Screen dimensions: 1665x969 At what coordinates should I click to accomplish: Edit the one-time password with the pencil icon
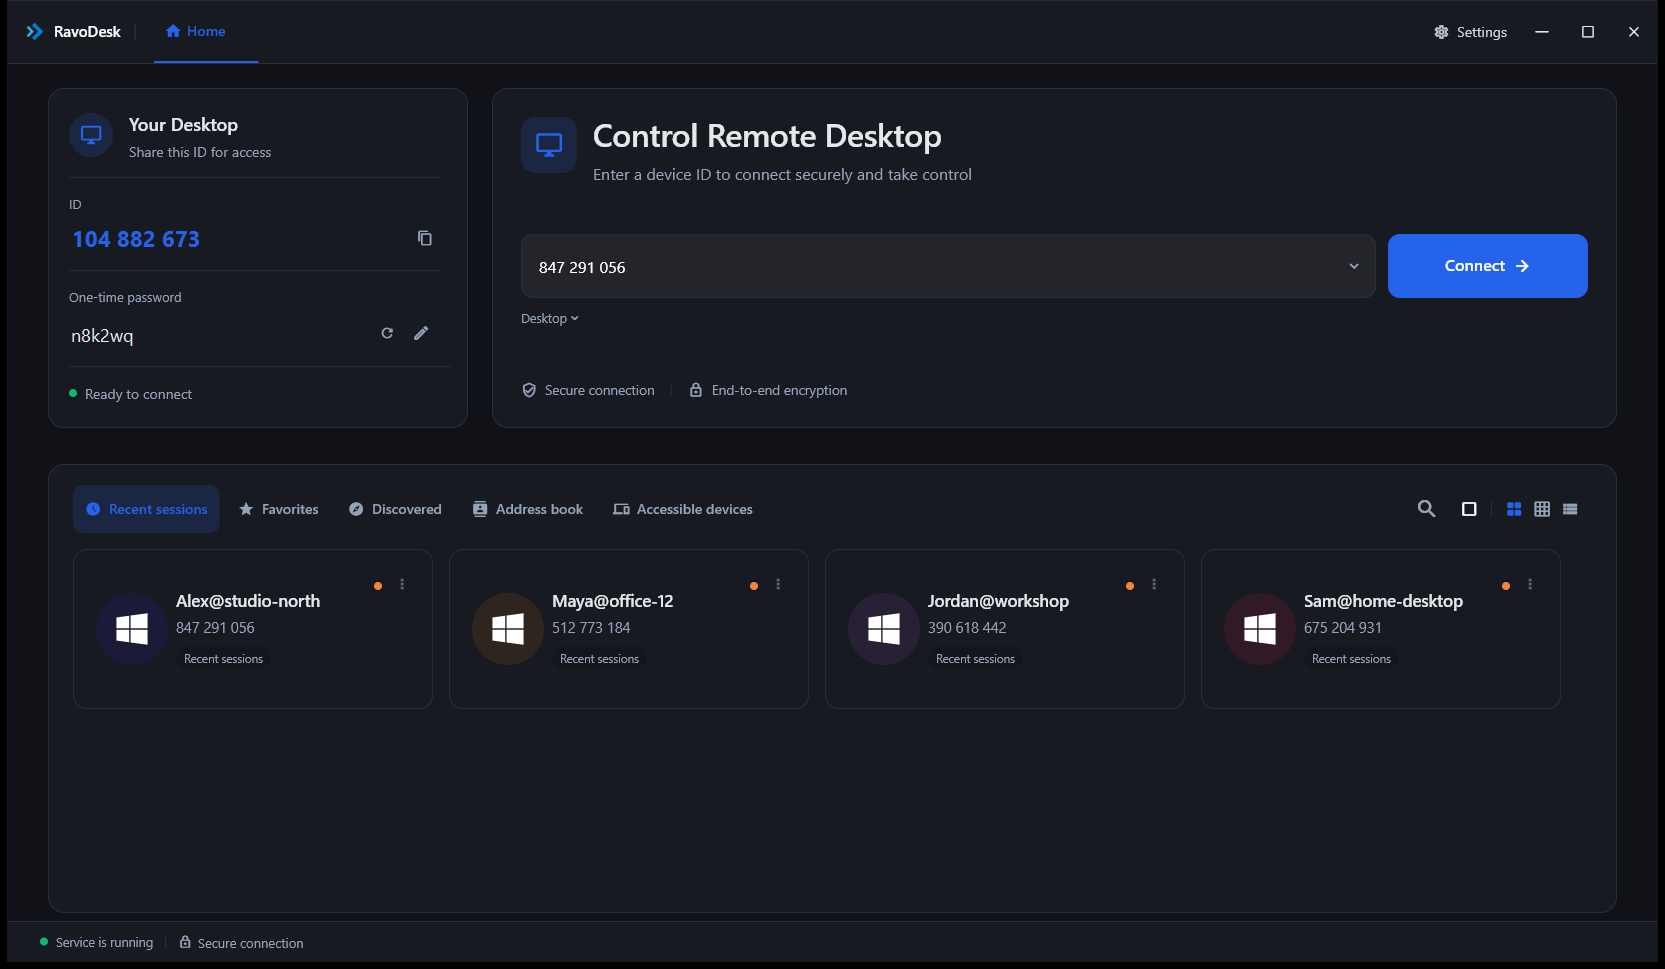click(x=421, y=333)
